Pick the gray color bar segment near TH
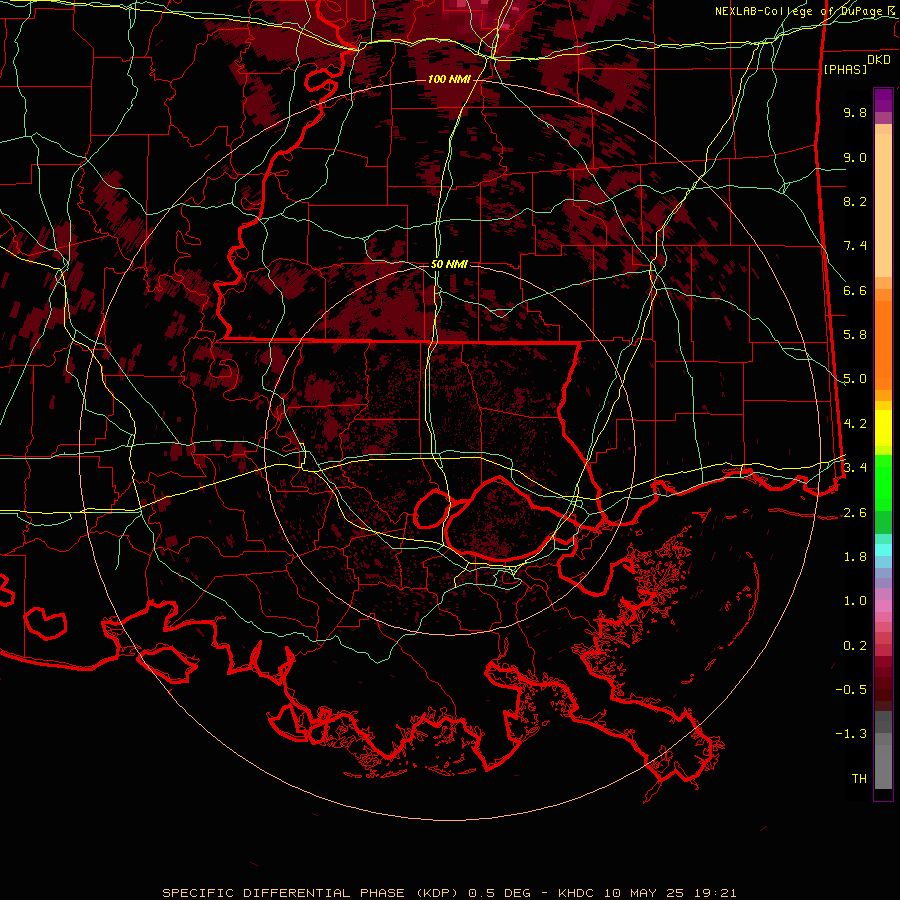 [x=883, y=766]
